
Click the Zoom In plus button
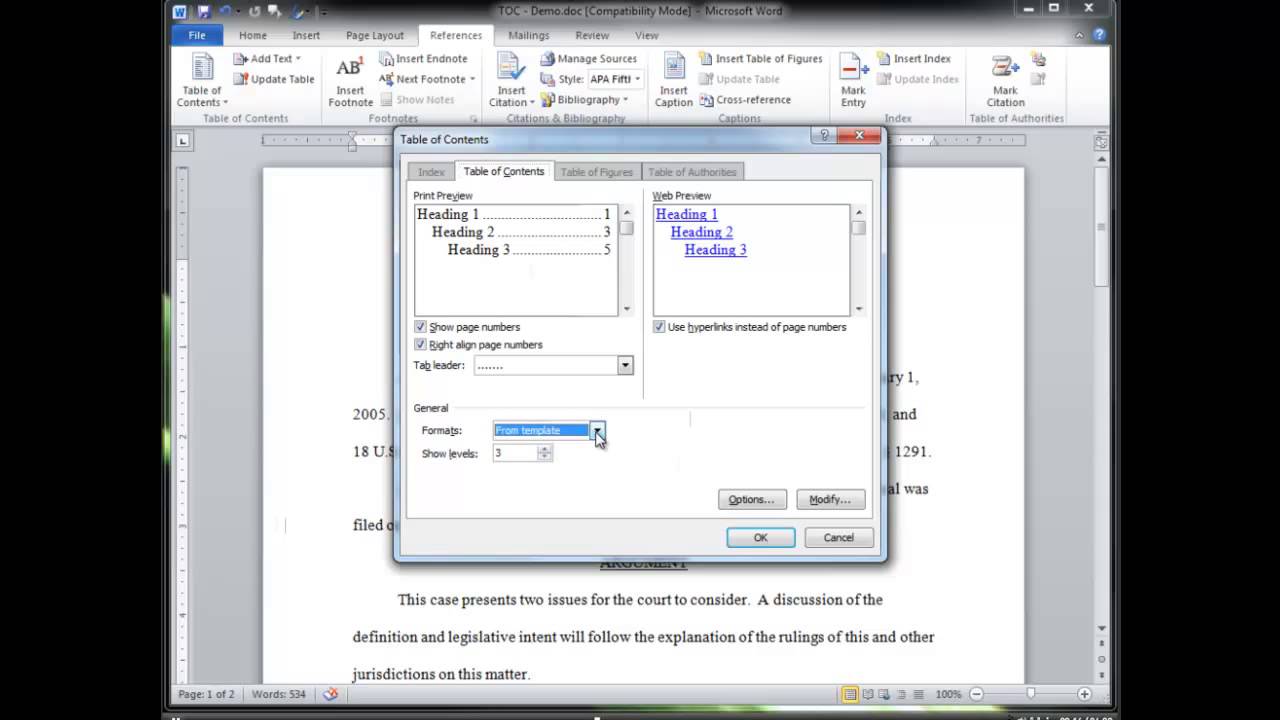(x=1085, y=694)
